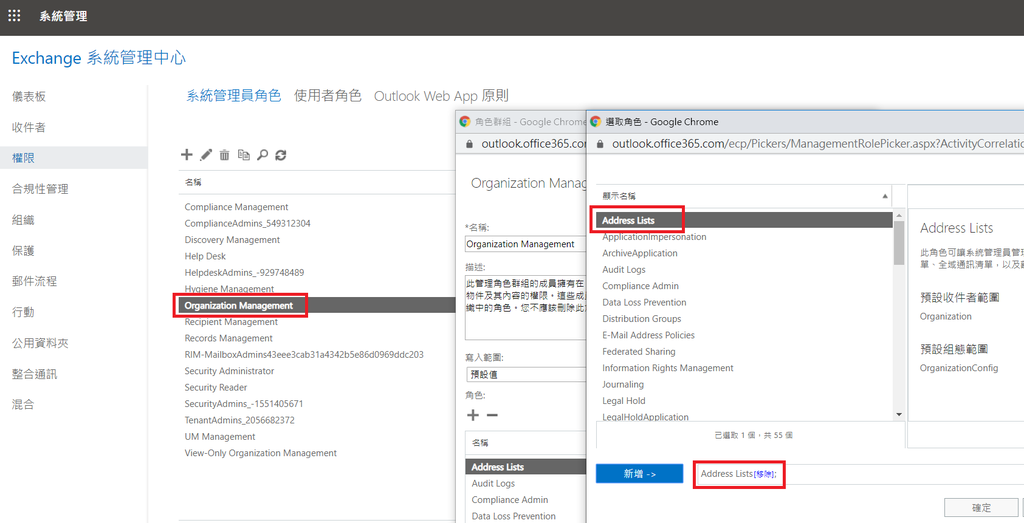Select Audit Logs in role picker list
The height and width of the screenshot is (523, 1024).
point(624,269)
